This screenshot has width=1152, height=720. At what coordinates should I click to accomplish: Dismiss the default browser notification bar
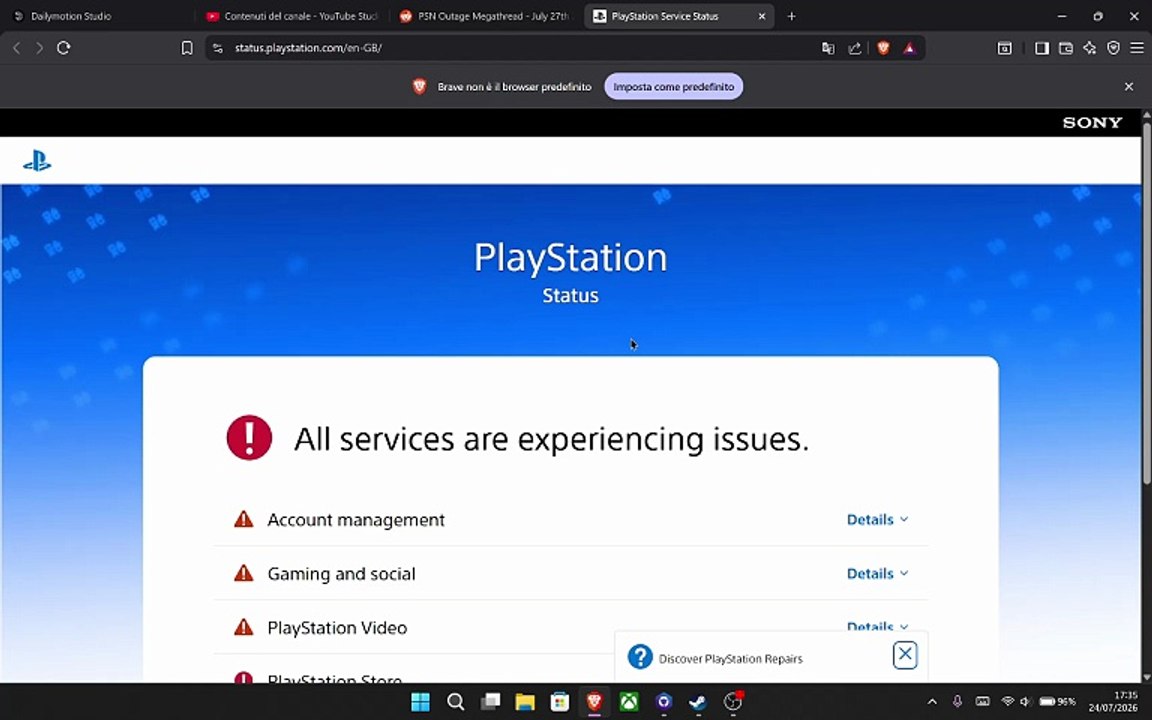(1129, 87)
